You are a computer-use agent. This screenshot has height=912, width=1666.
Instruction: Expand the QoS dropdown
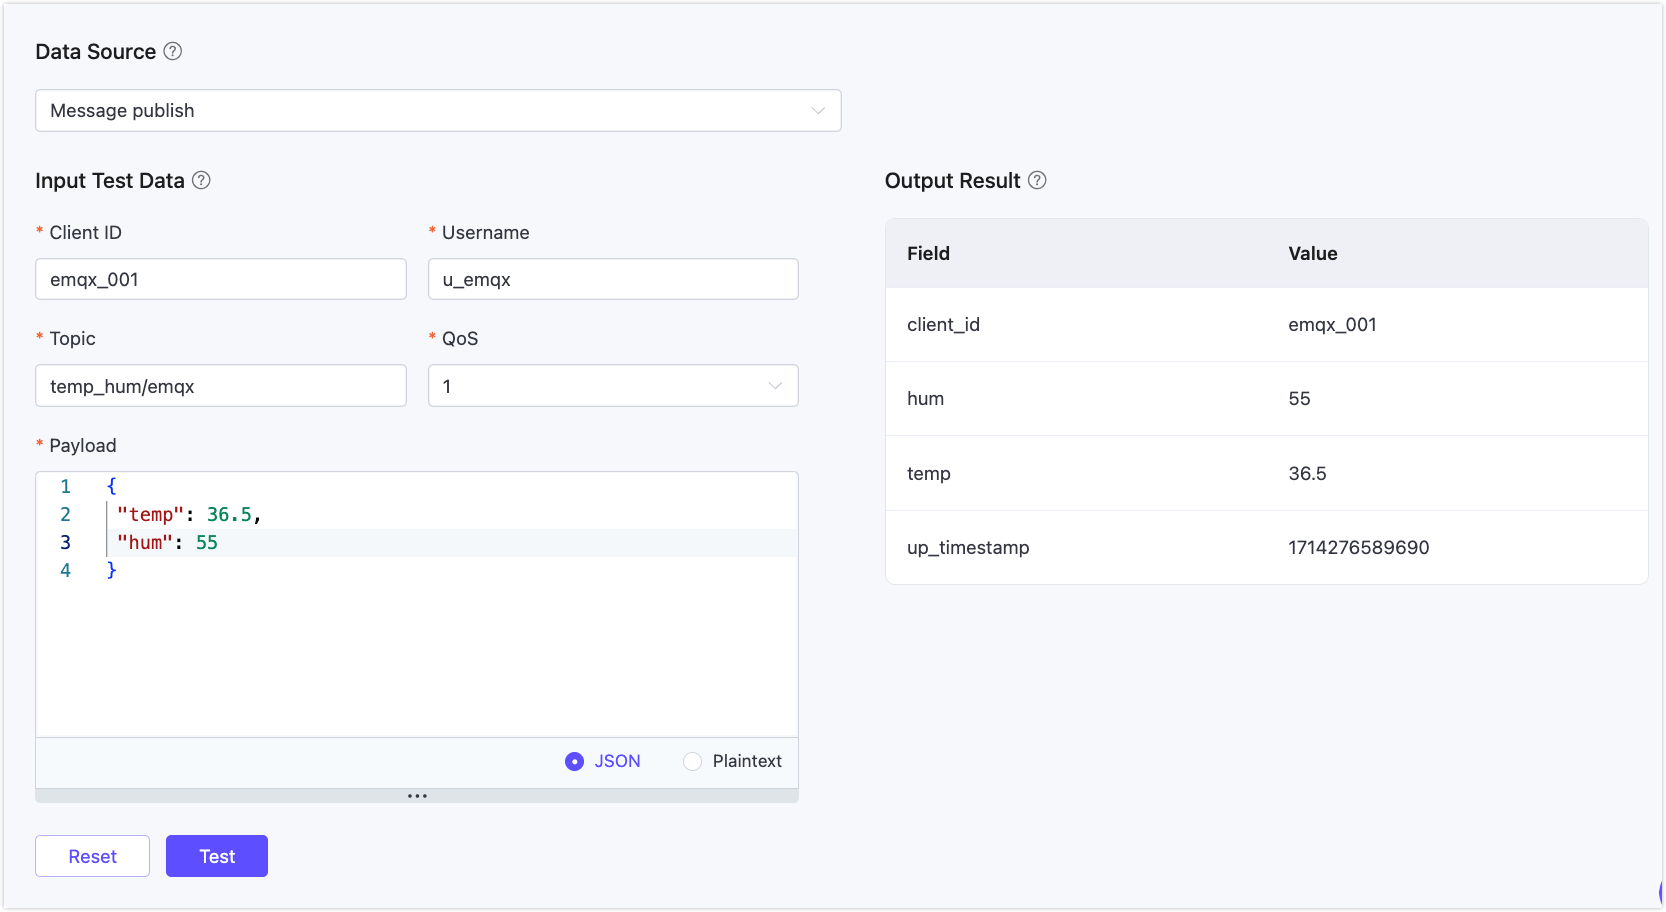coord(612,386)
